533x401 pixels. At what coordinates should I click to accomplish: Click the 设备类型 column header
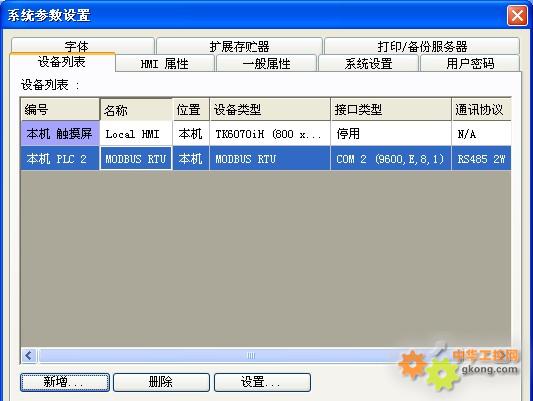[270, 109]
